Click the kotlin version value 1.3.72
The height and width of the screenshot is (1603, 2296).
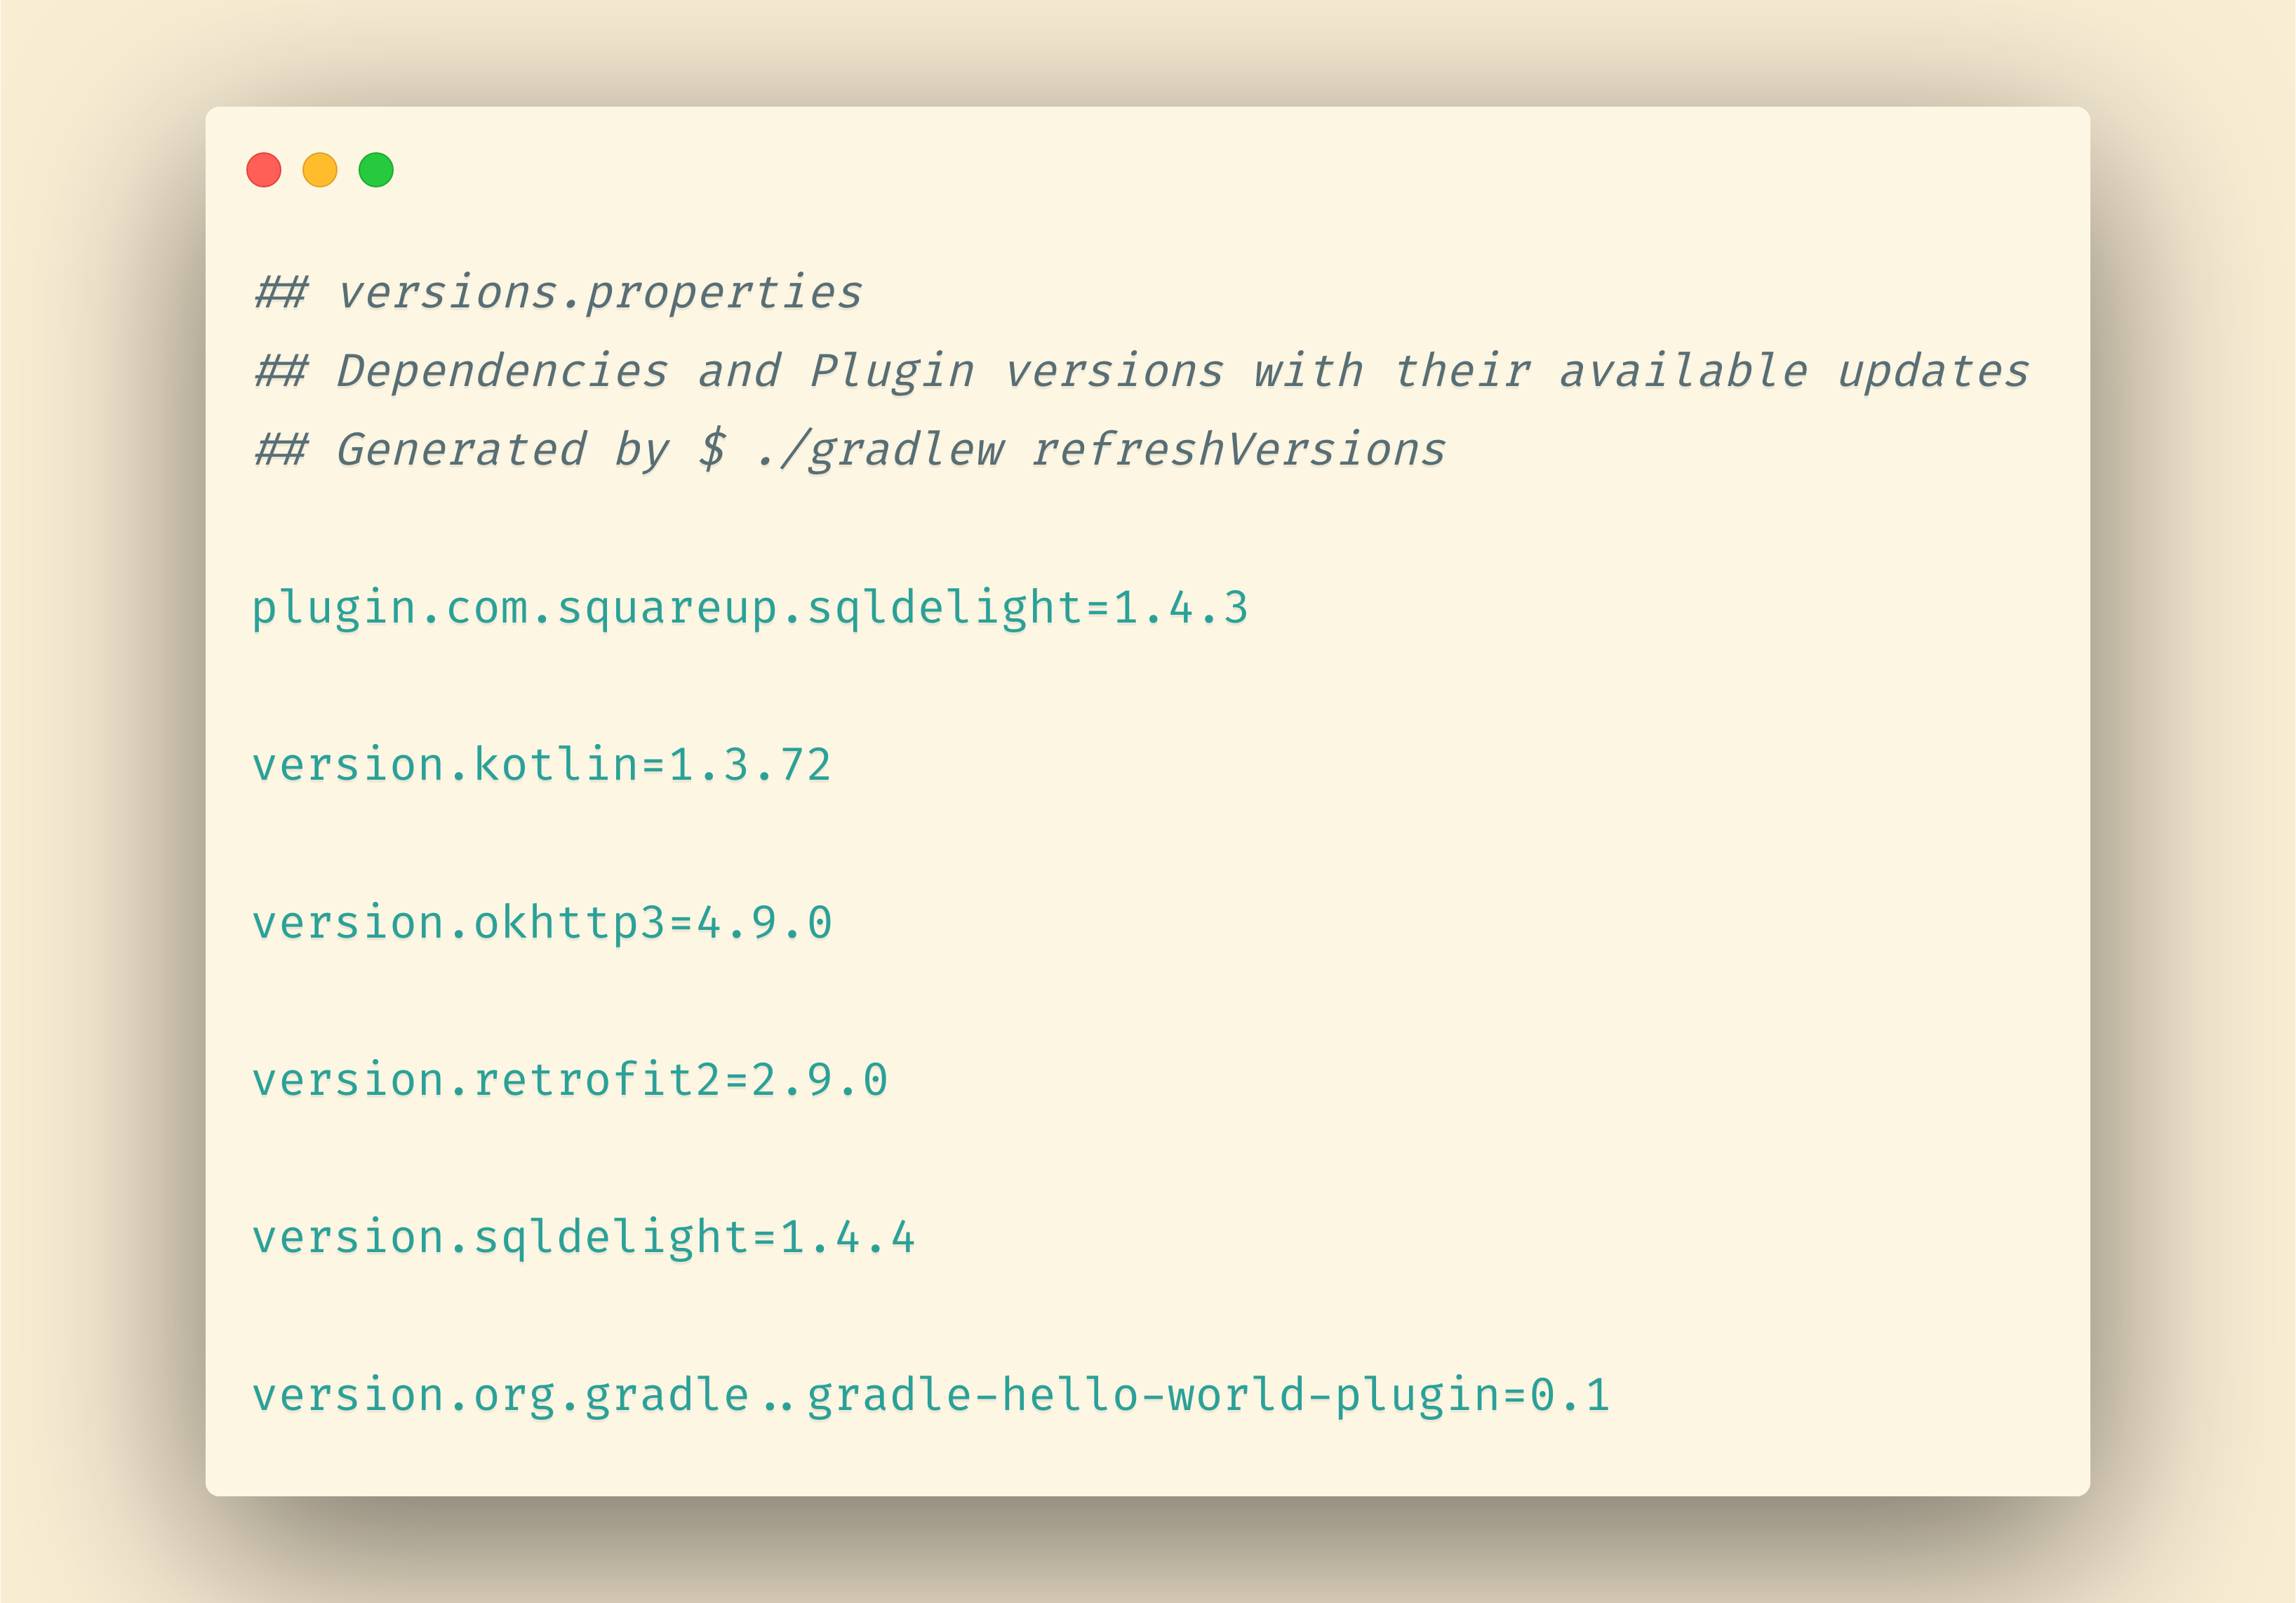point(750,765)
